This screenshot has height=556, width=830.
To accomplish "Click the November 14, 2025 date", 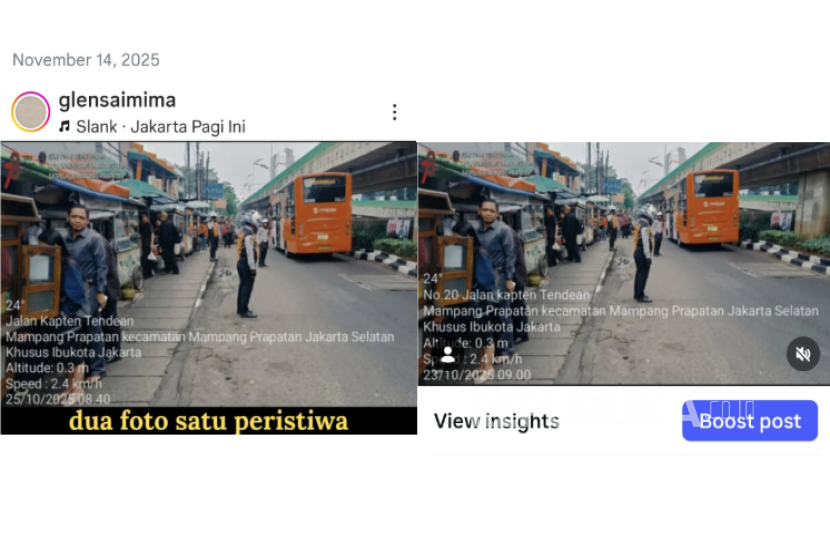I will 86,60.
